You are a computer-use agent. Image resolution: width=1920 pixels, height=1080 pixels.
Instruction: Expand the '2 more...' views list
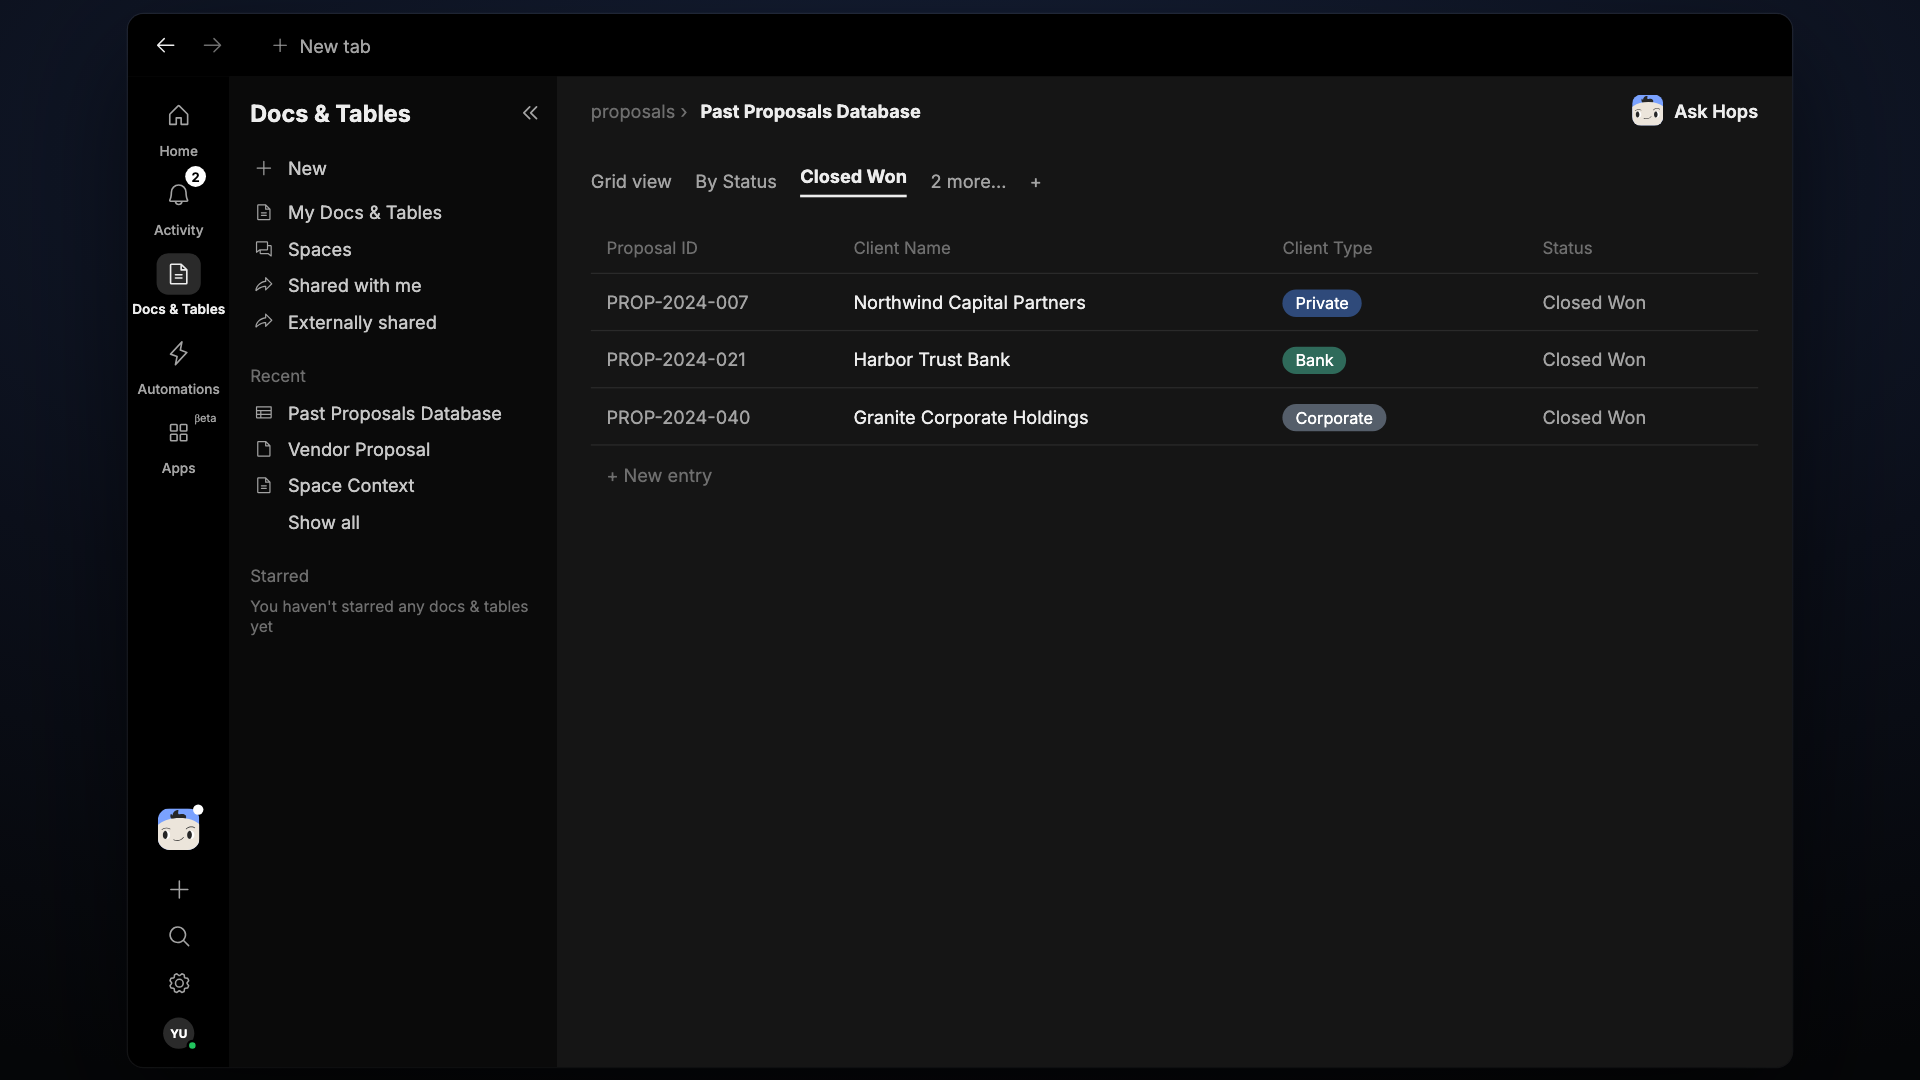pyautogui.click(x=968, y=181)
